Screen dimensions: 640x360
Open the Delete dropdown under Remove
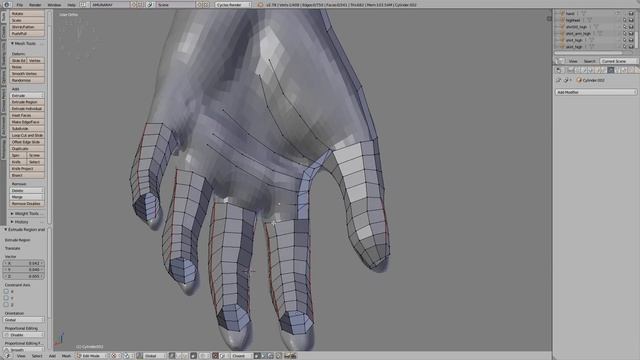pos(27,191)
